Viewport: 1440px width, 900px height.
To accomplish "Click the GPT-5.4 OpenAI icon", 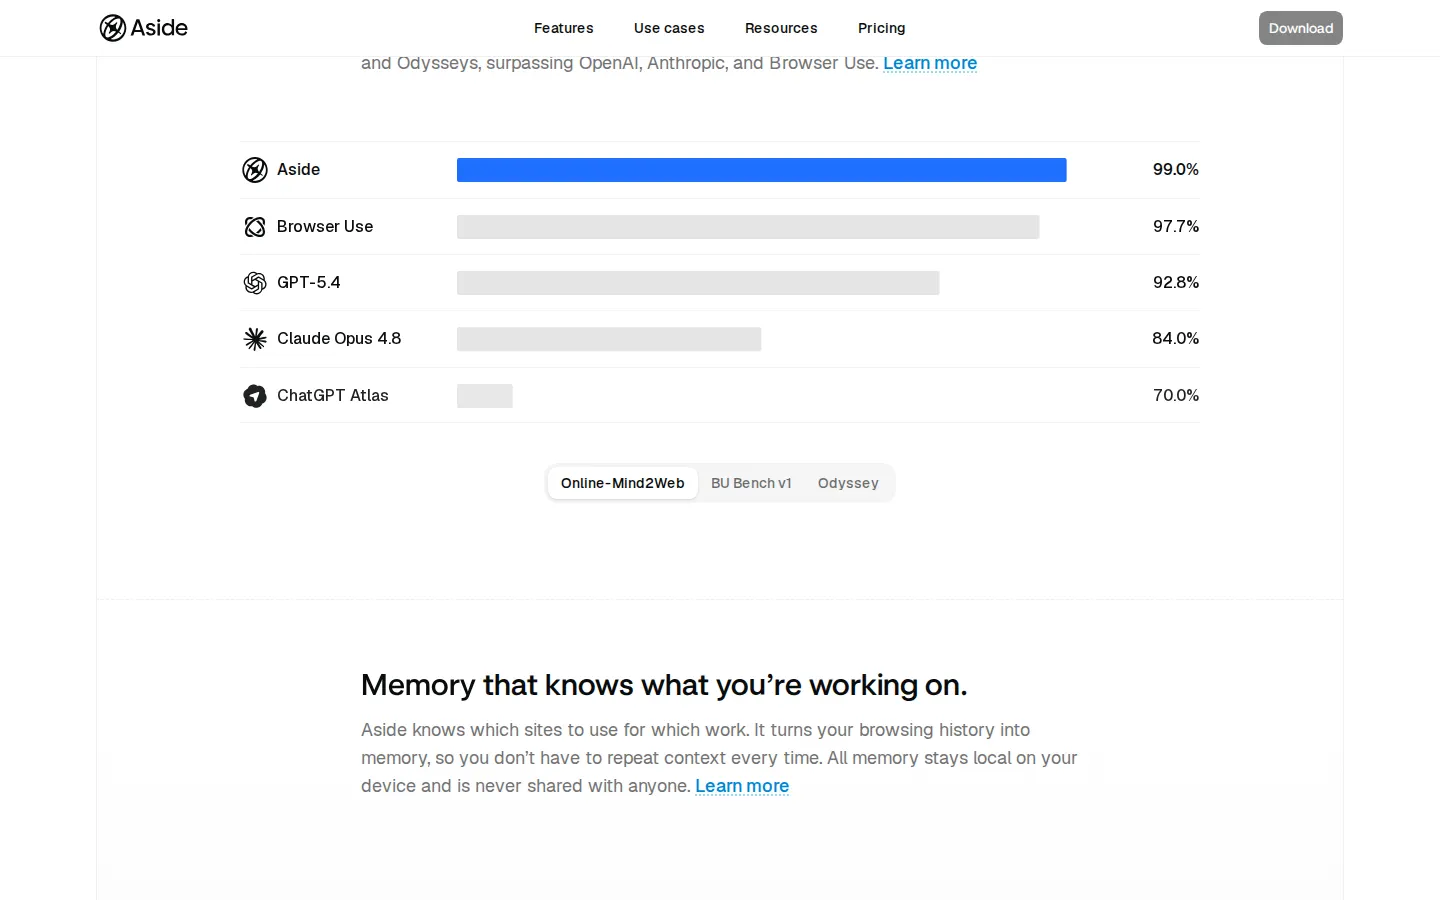I will pyautogui.click(x=255, y=283).
